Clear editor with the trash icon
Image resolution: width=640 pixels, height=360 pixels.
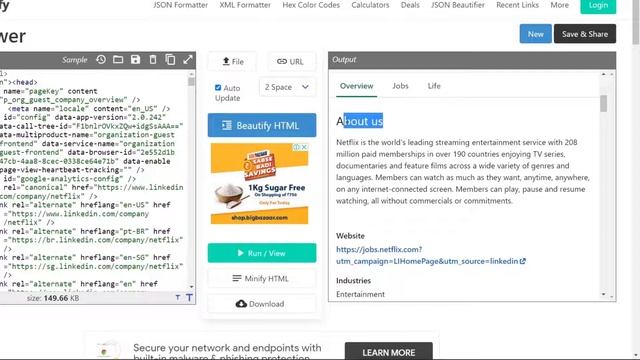coord(153,60)
